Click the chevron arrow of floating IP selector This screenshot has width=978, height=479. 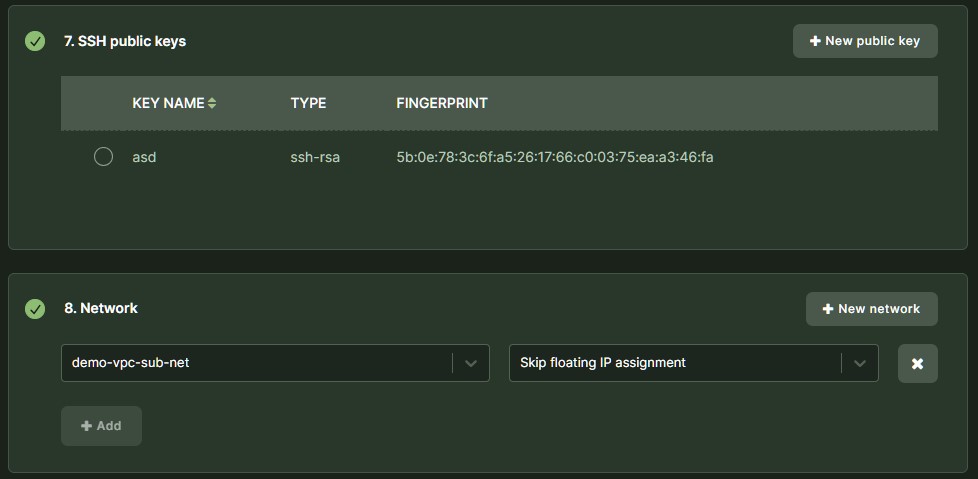pyautogui.click(x=860, y=364)
